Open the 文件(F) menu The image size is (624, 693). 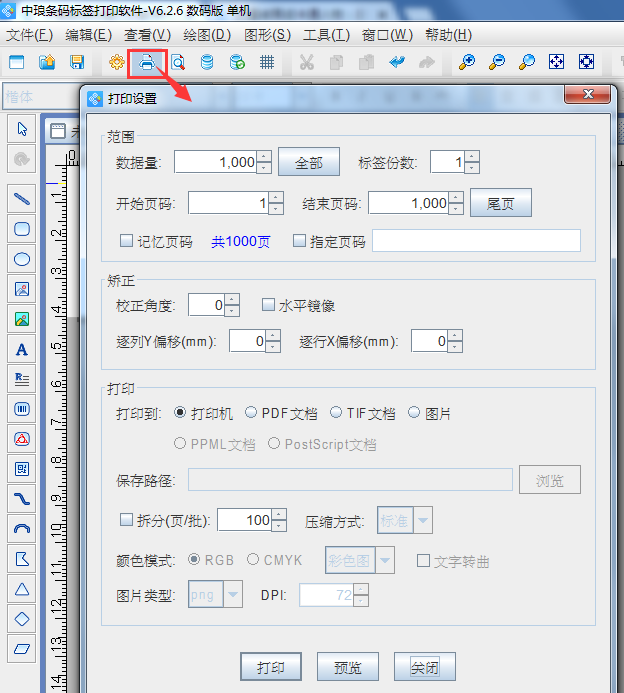pyautogui.click(x=30, y=35)
